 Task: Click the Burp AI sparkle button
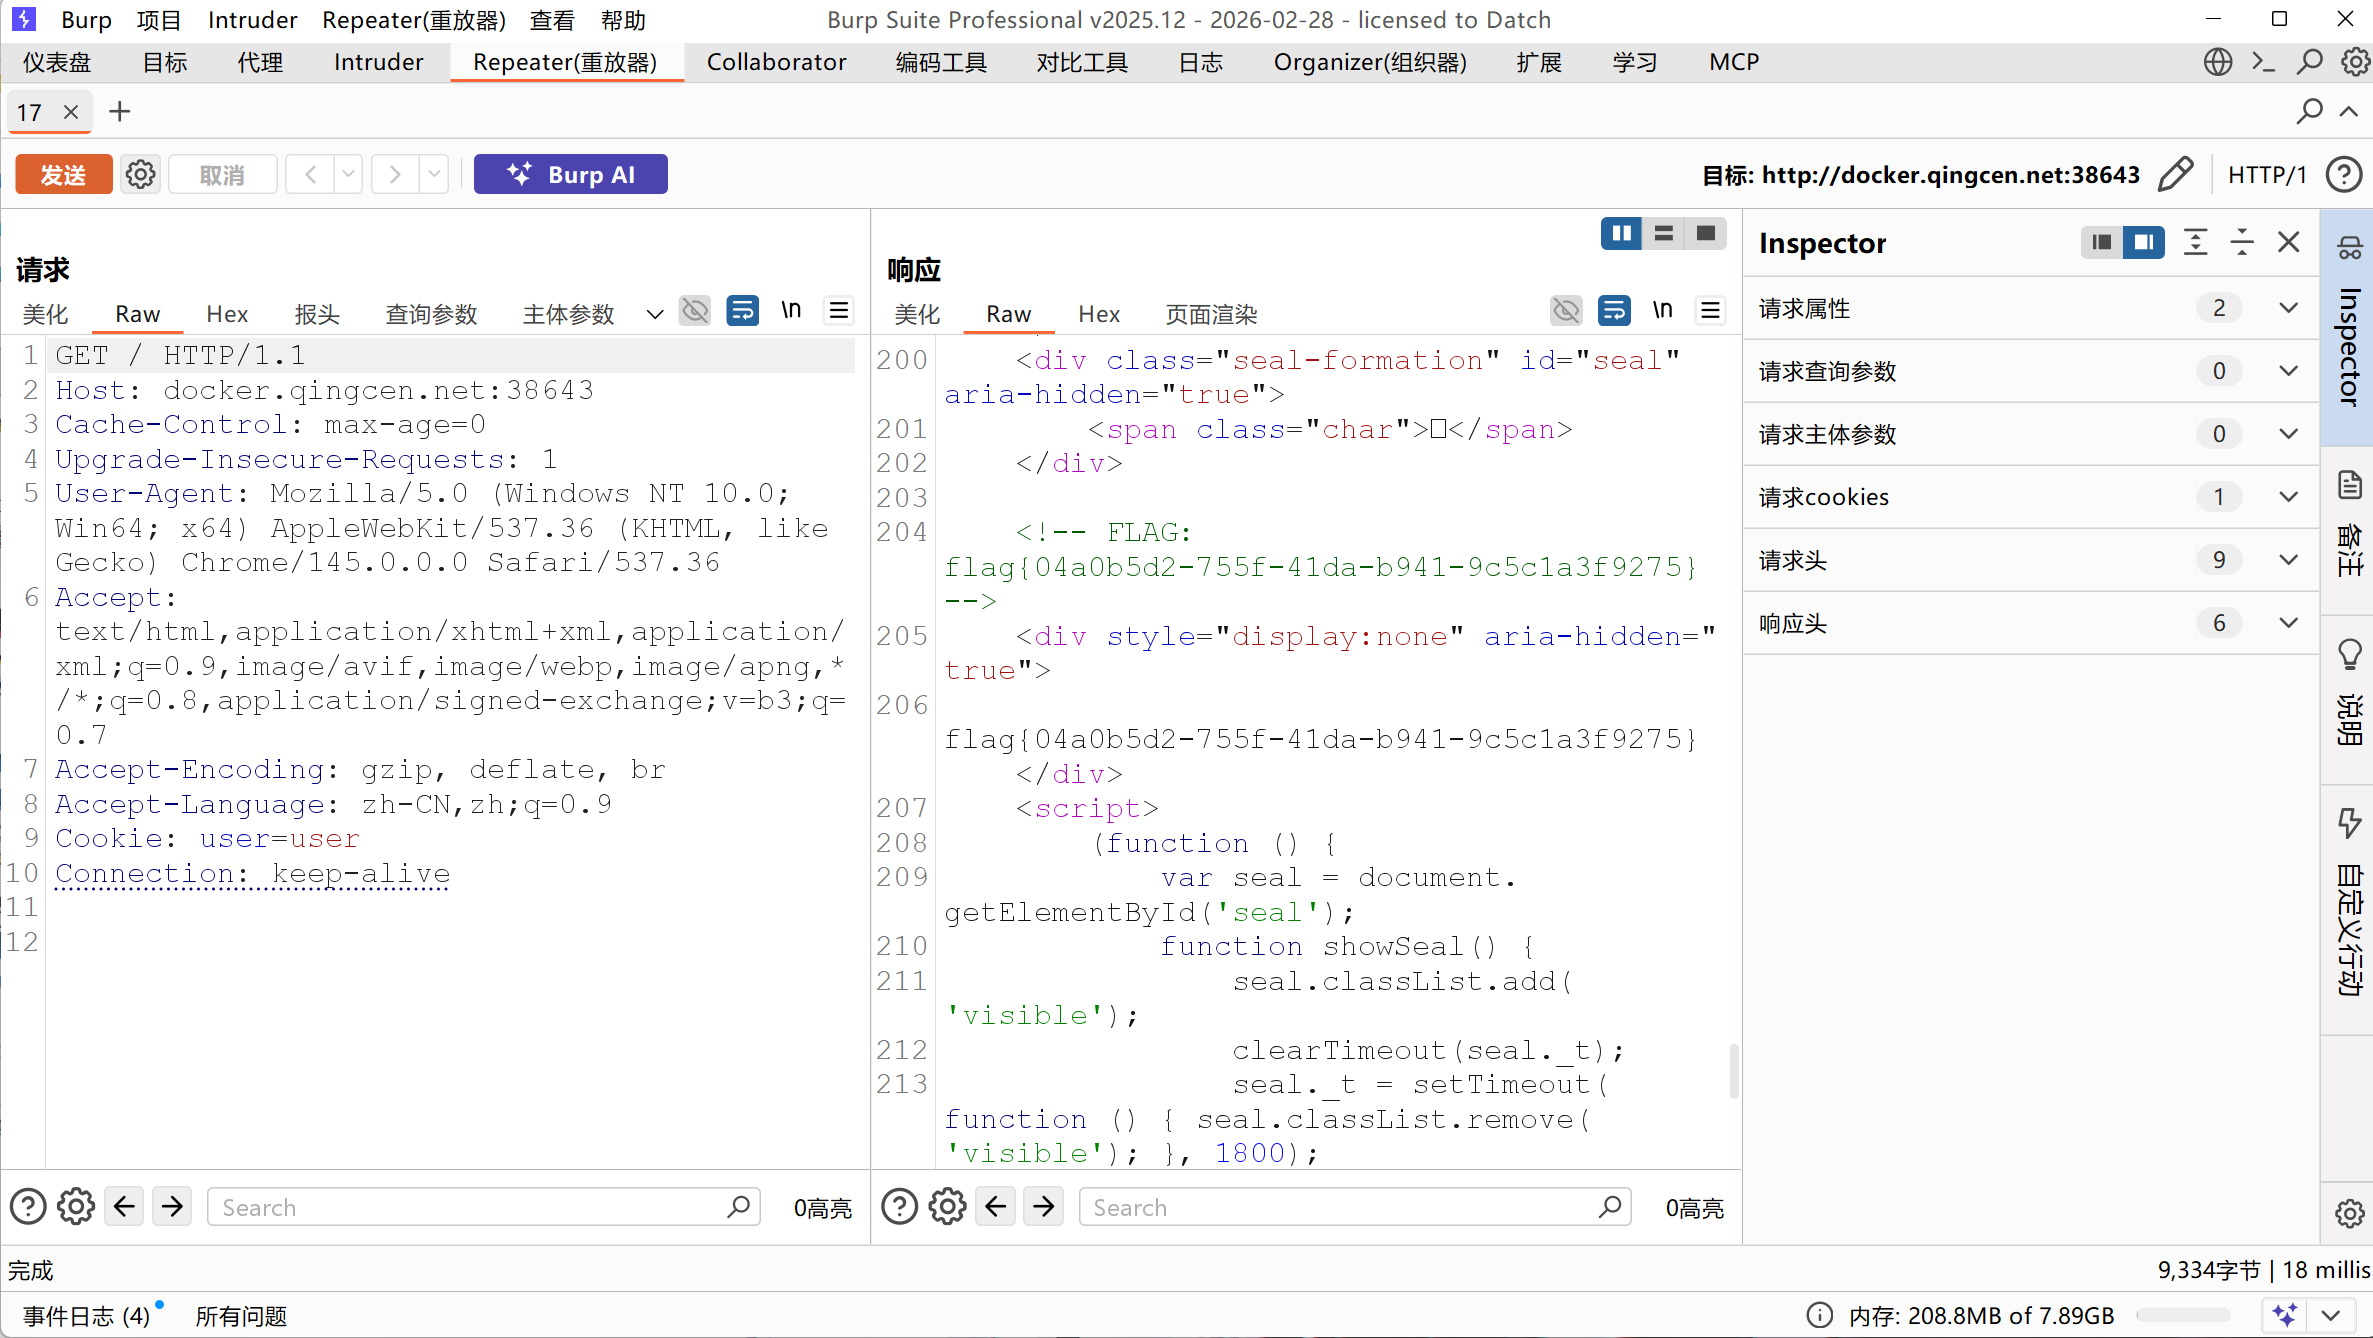tap(570, 175)
